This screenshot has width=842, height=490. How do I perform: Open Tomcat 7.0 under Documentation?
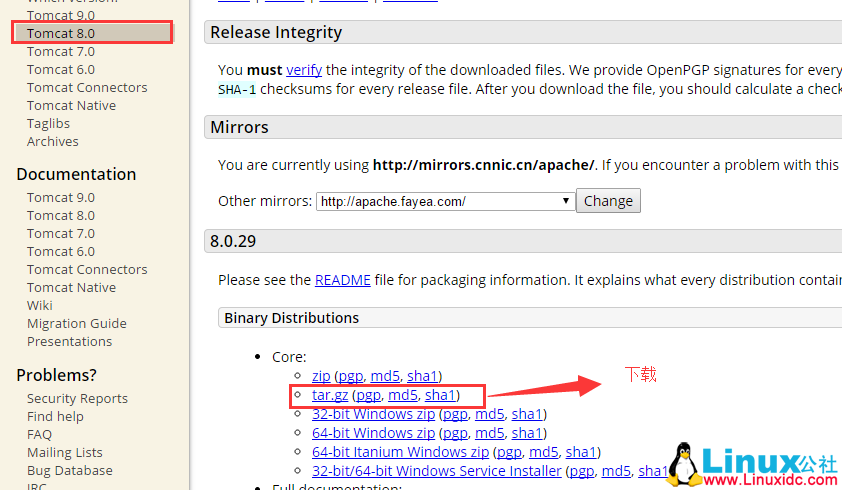tap(61, 234)
